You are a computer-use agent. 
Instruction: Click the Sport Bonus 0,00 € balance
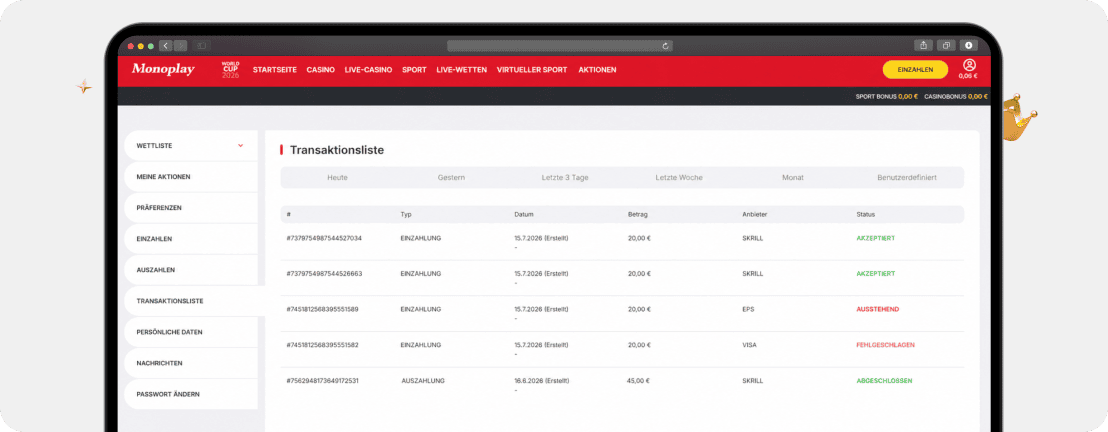(887, 97)
